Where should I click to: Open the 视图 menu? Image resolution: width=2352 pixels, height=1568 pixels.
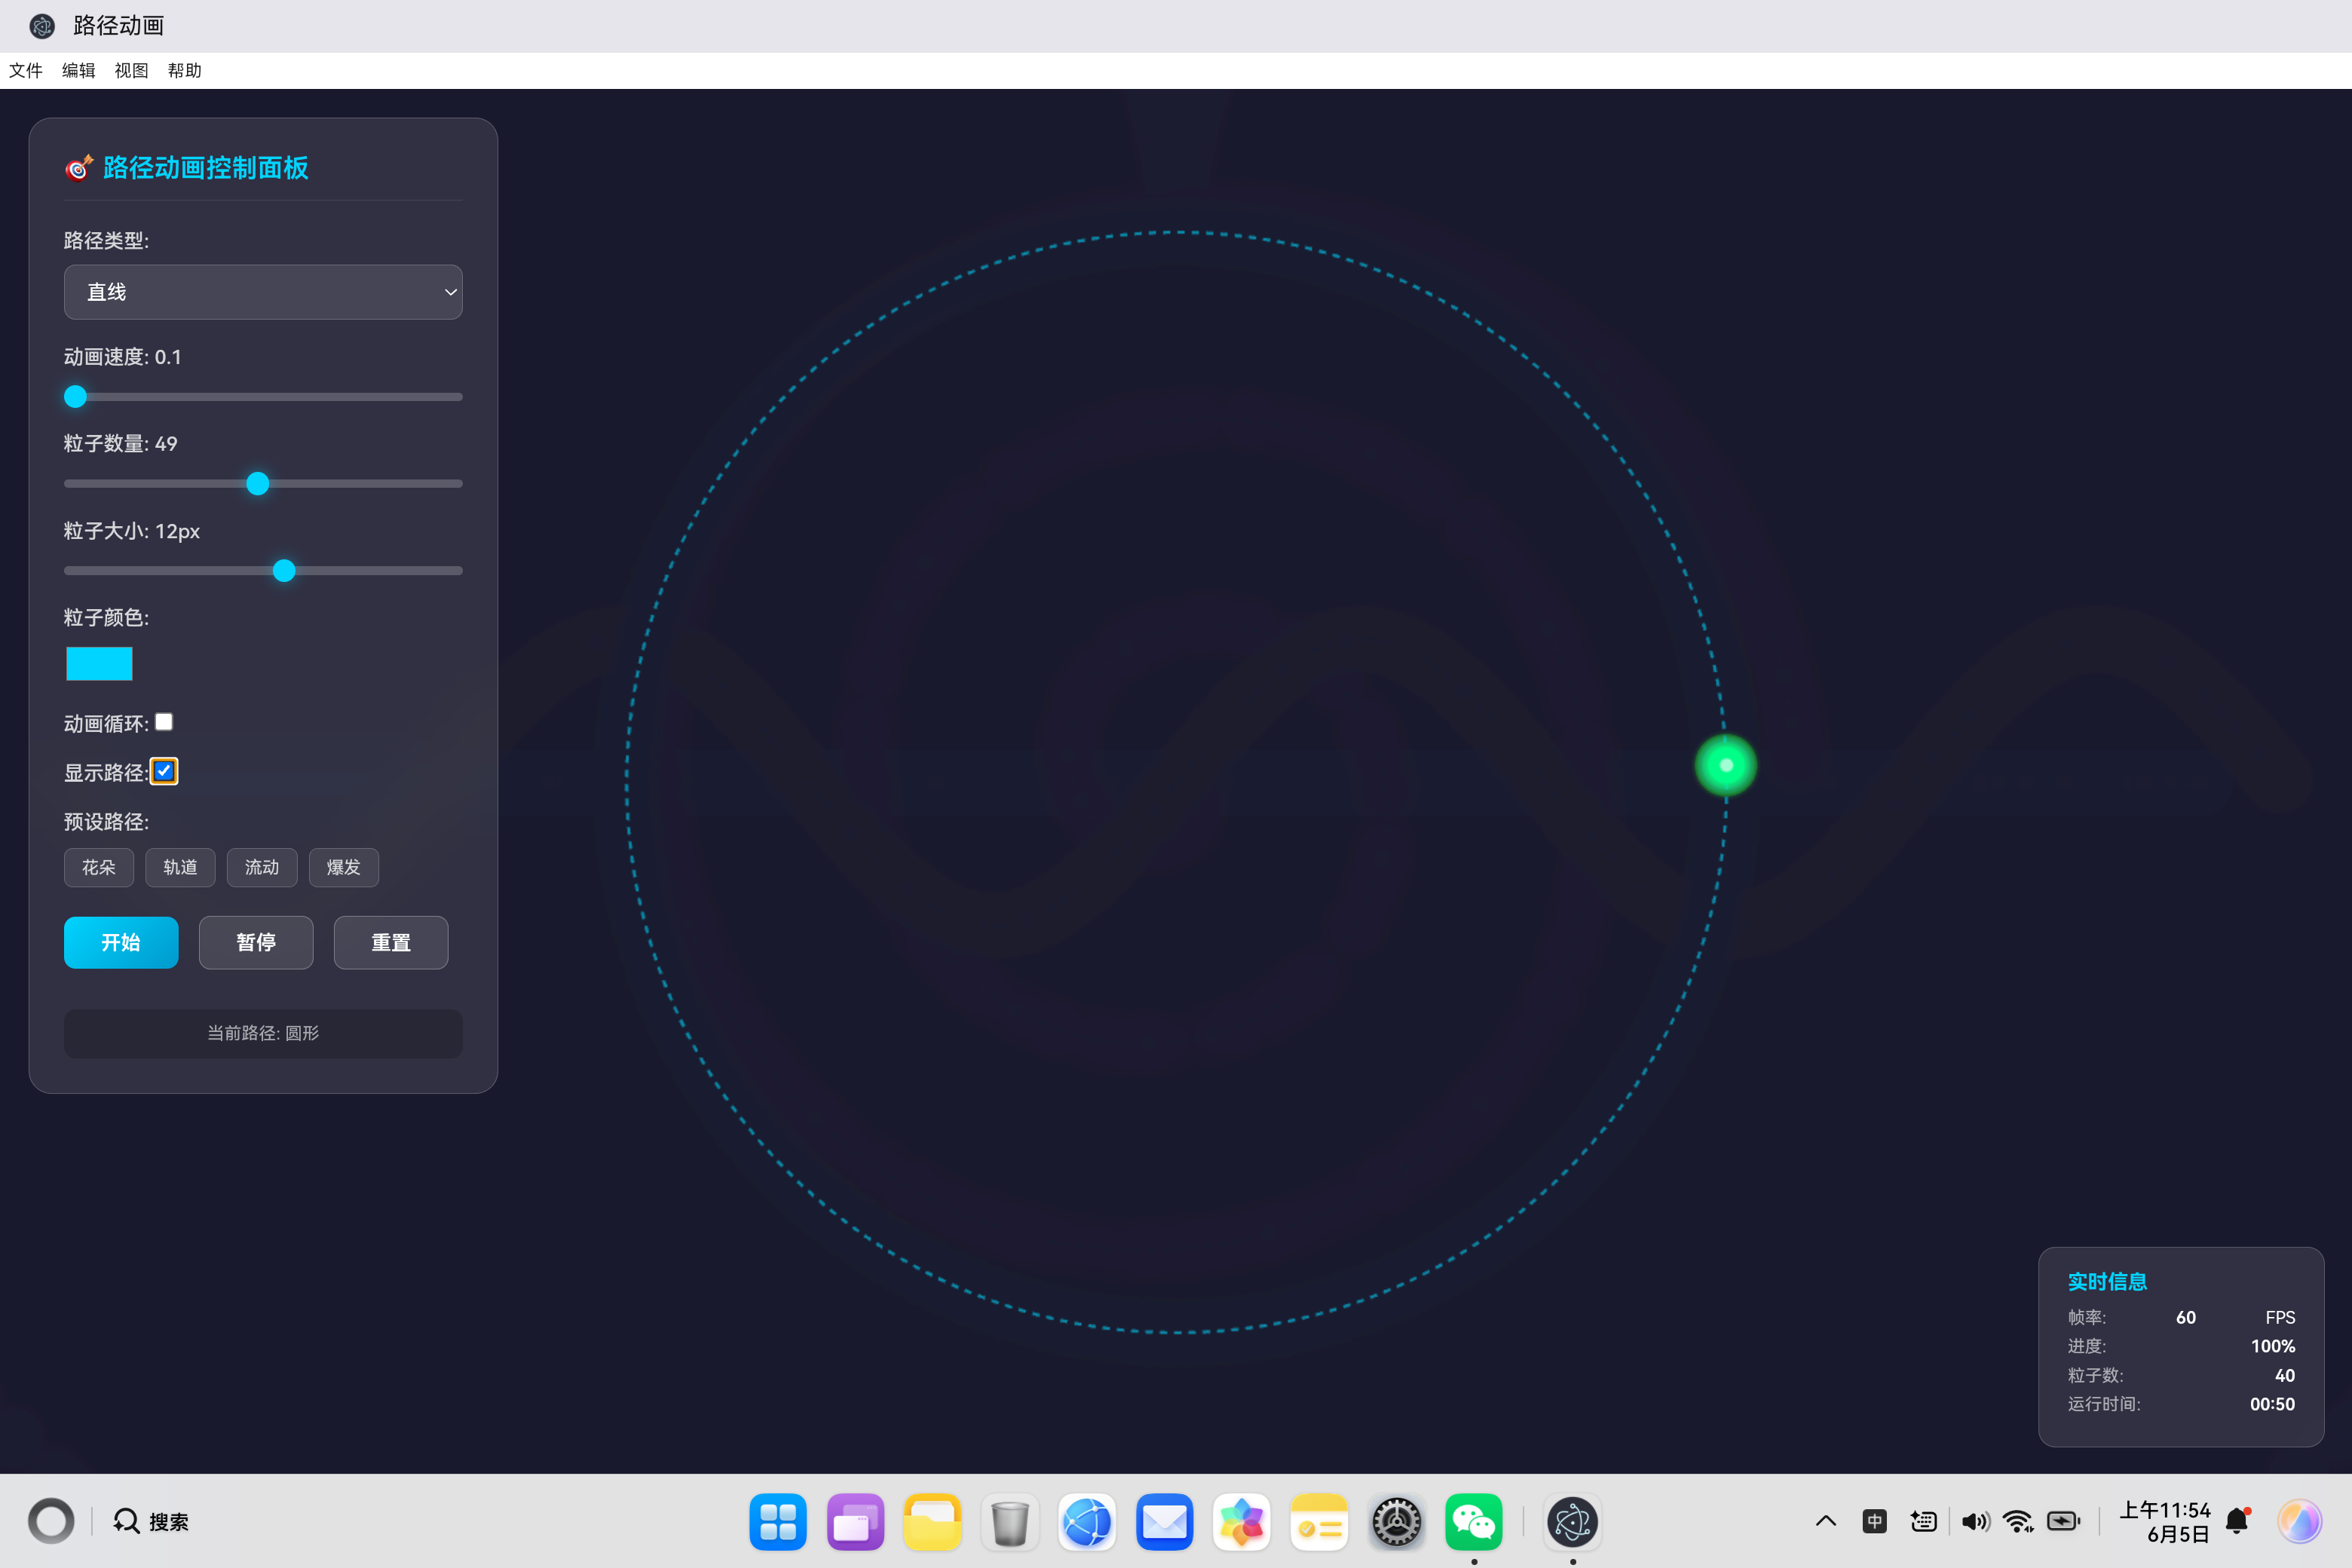pos(132,70)
